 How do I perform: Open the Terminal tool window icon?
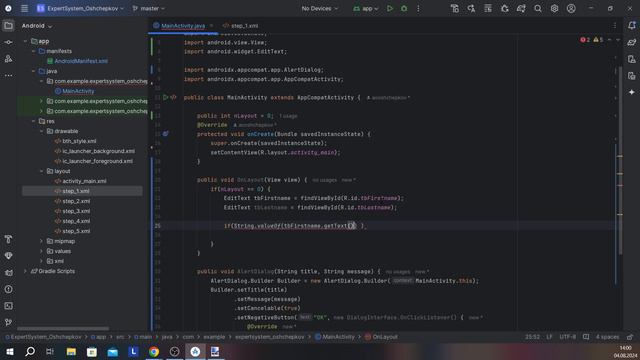tap(8, 306)
